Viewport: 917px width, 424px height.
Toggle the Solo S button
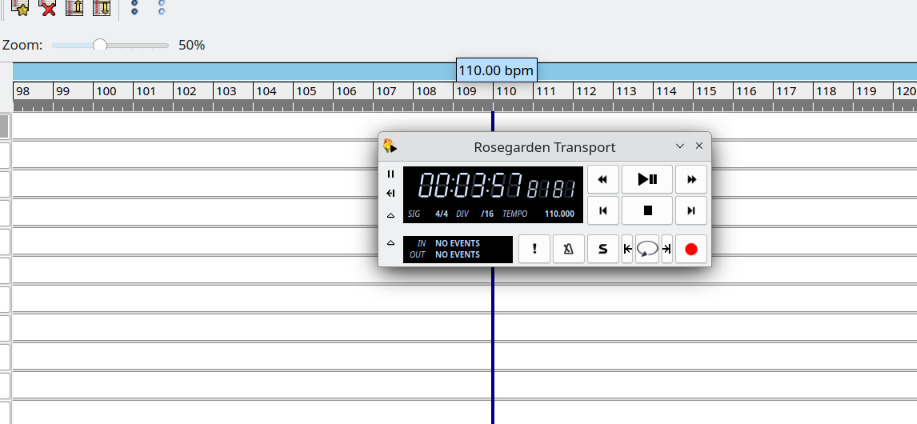[x=602, y=249]
